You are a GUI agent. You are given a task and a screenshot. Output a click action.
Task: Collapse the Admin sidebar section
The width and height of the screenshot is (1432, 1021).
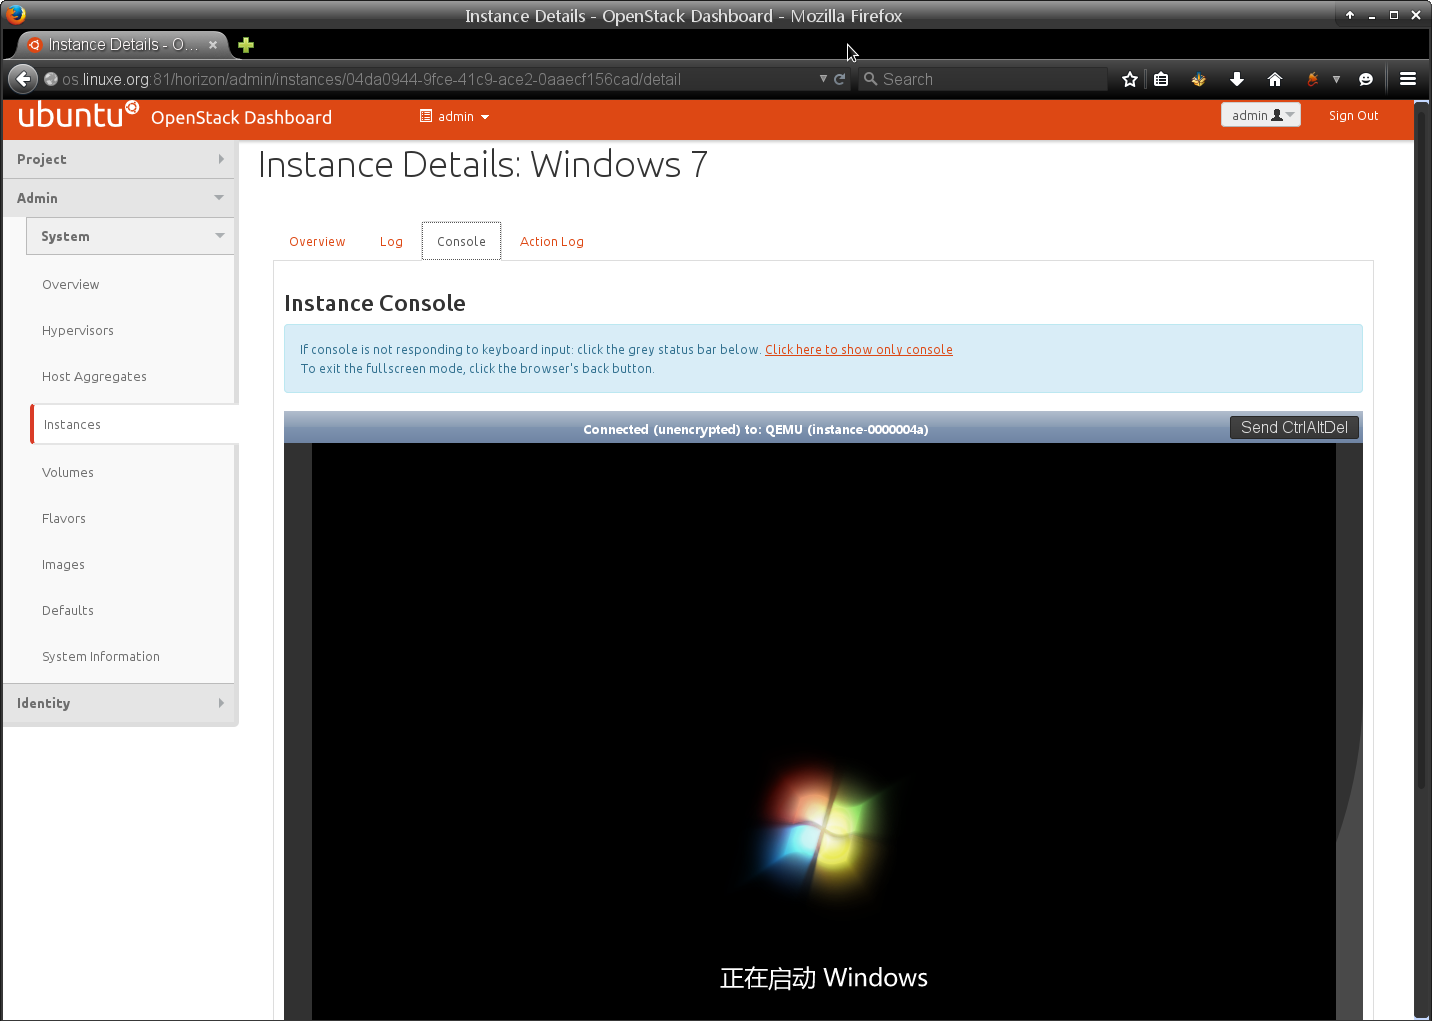click(119, 198)
